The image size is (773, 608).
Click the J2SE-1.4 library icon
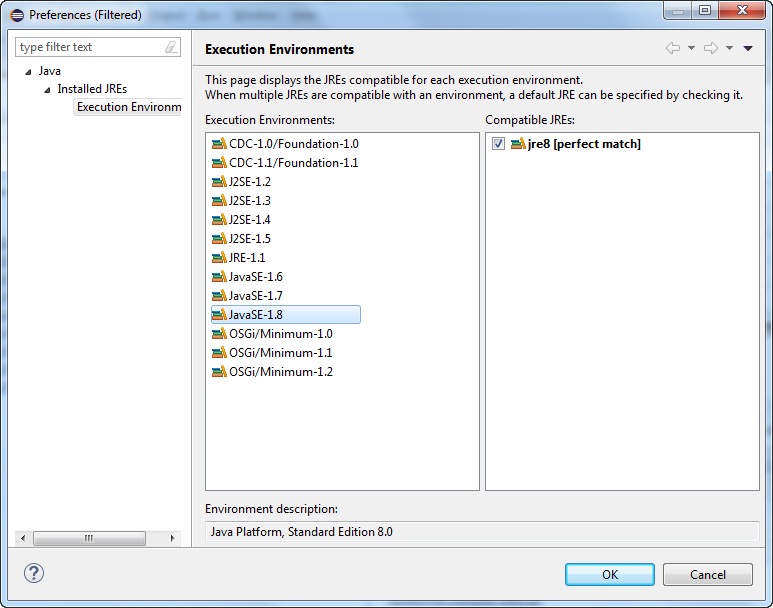[x=219, y=220]
